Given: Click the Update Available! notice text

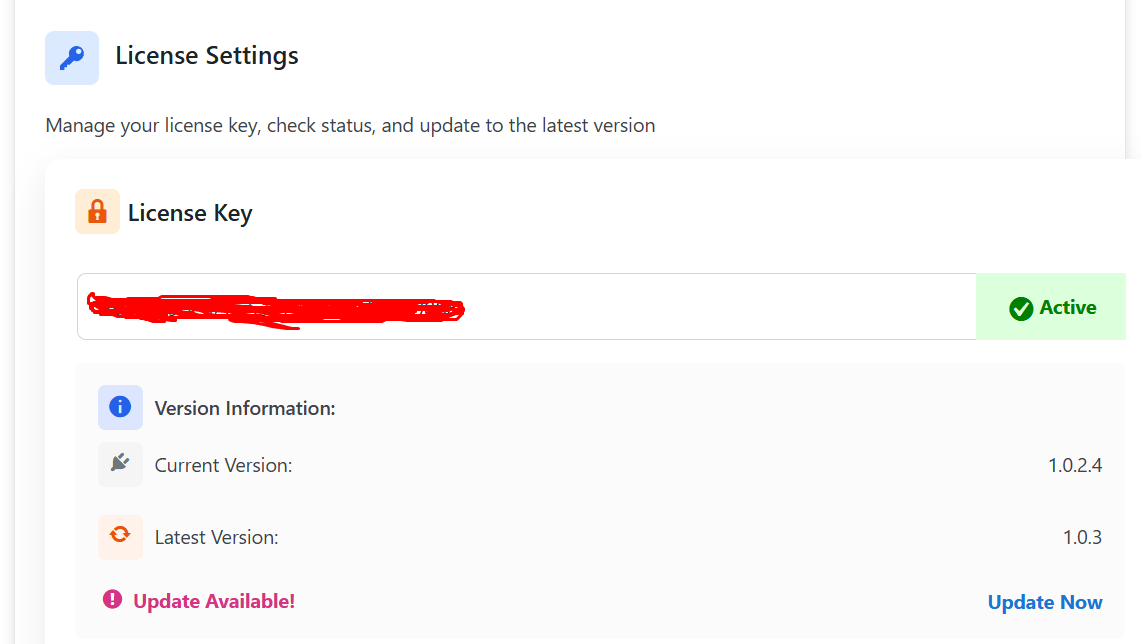Looking at the screenshot, I should [214, 601].
